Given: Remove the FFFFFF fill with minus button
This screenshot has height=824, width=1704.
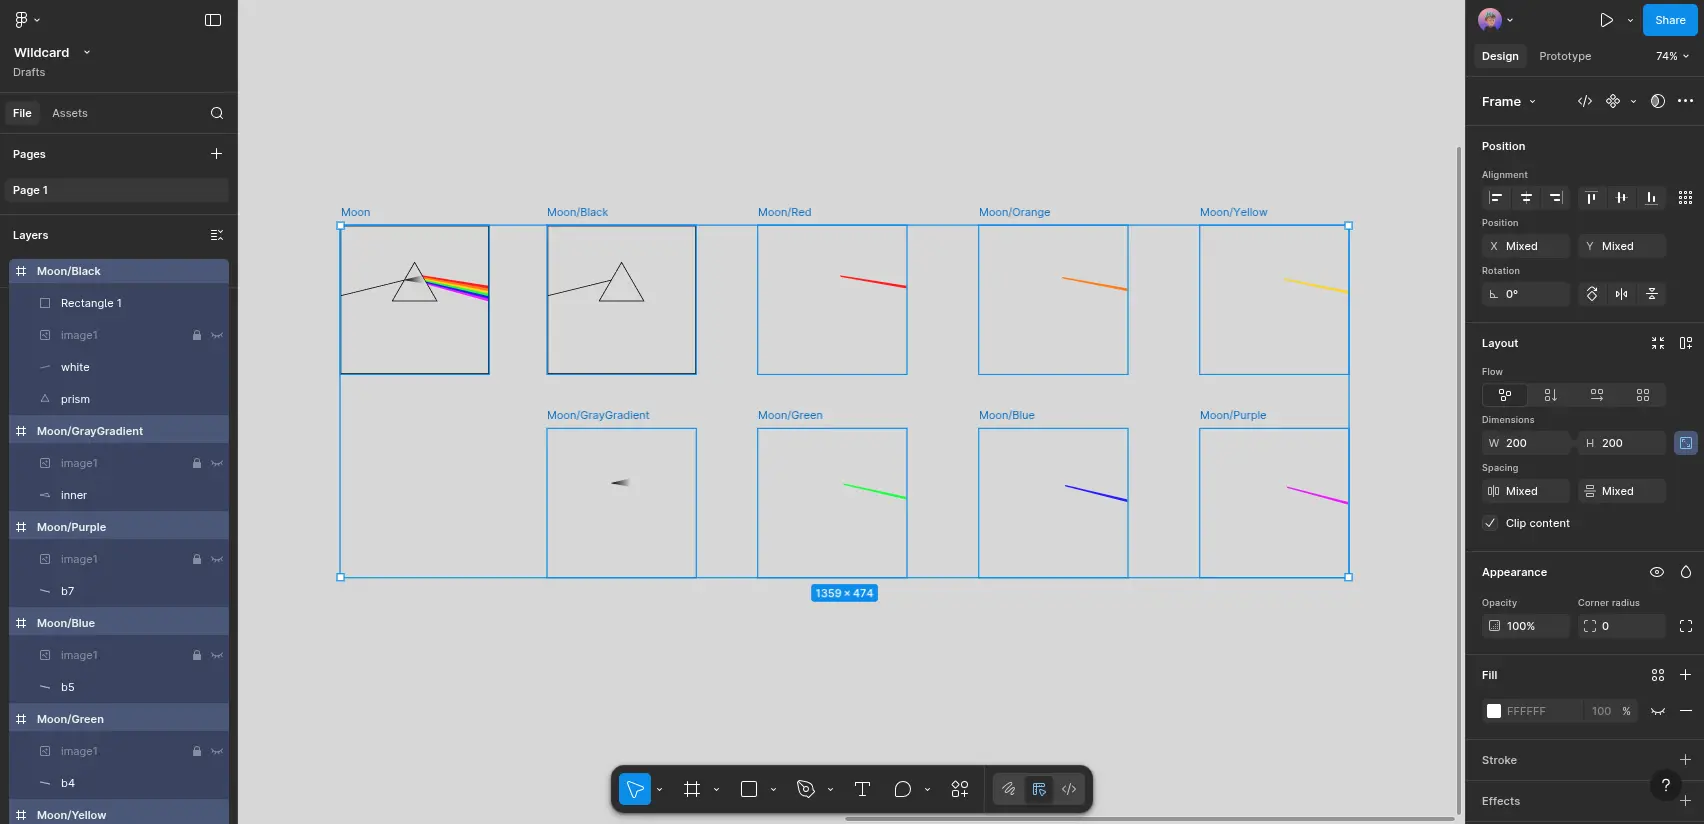Looking at the screenshot, I should (1686, 711).
